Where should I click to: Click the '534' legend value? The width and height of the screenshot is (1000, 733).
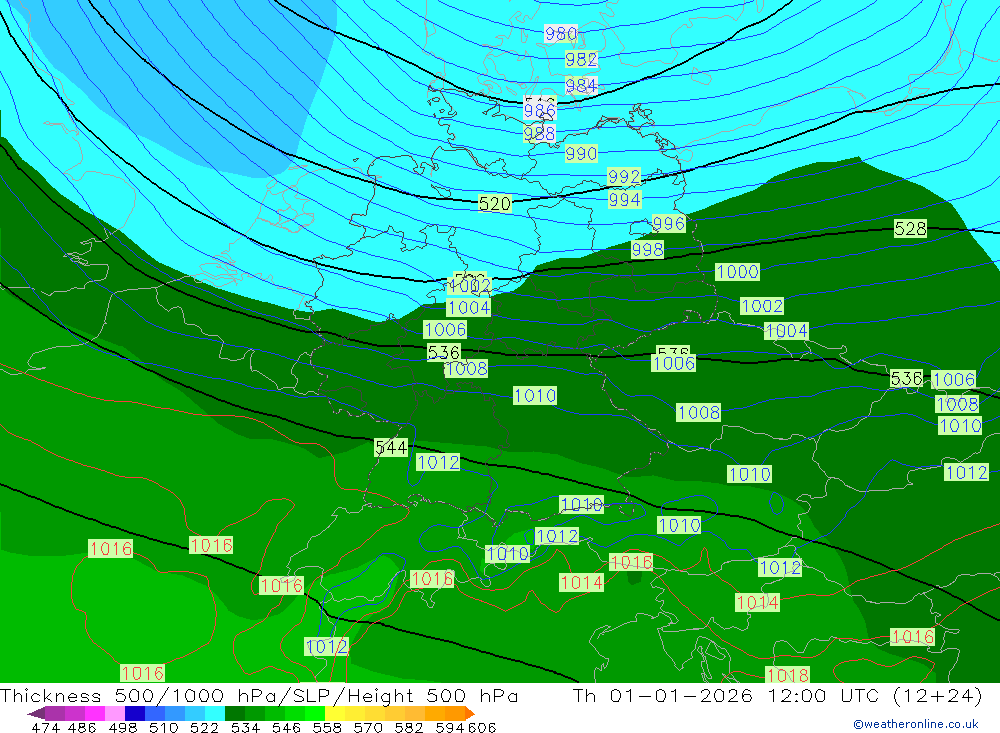click(245, 728)
